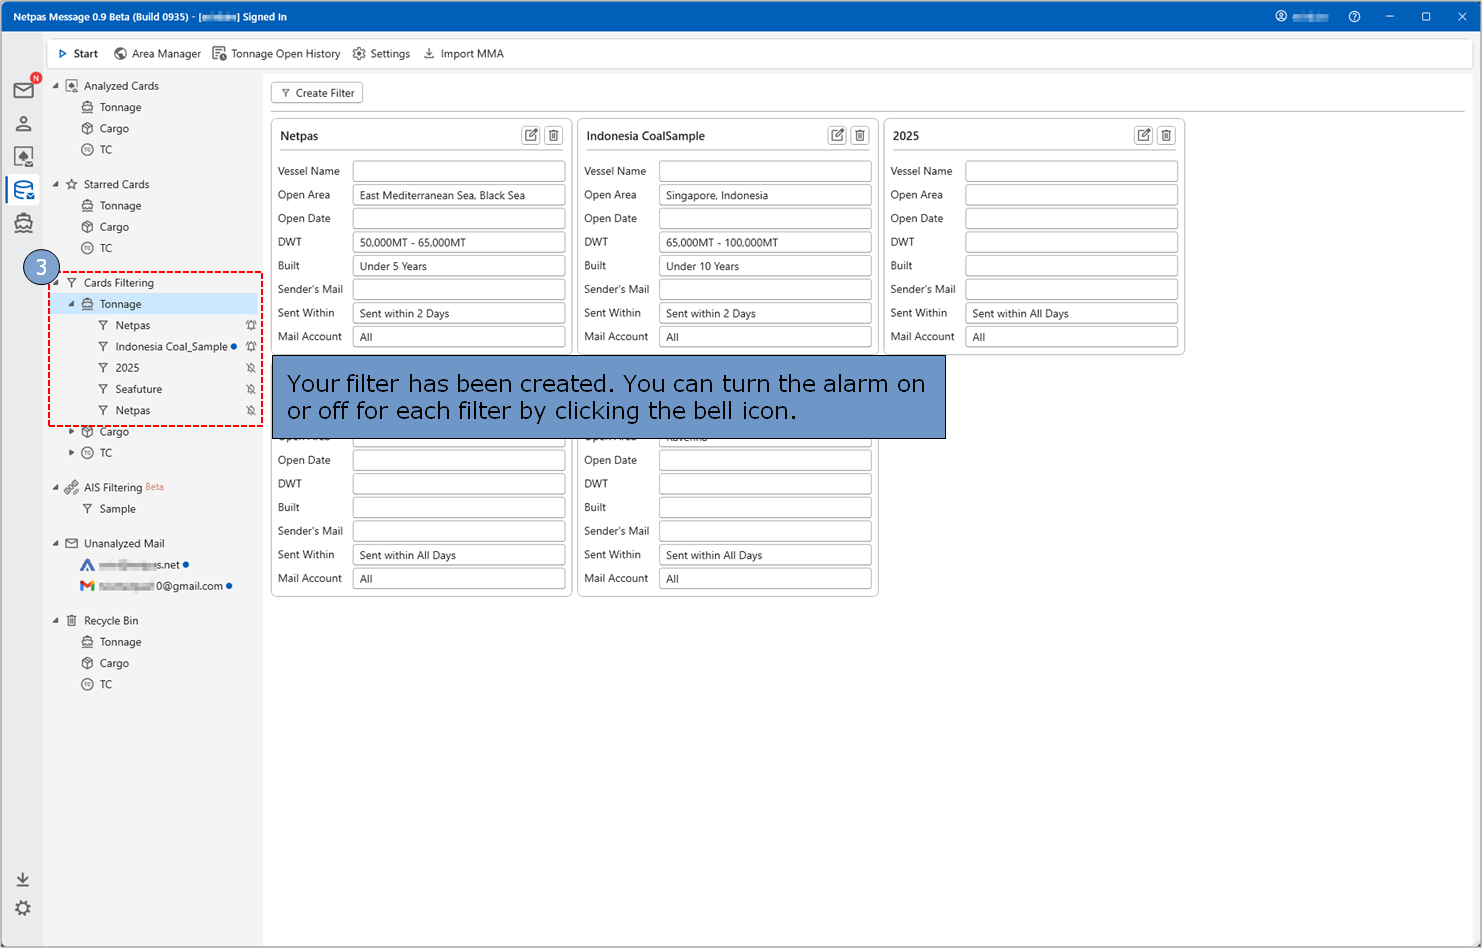Screen dimensions: 1482x948
Task: Click the download icon at bottom left
Action: tap(23, 880)
